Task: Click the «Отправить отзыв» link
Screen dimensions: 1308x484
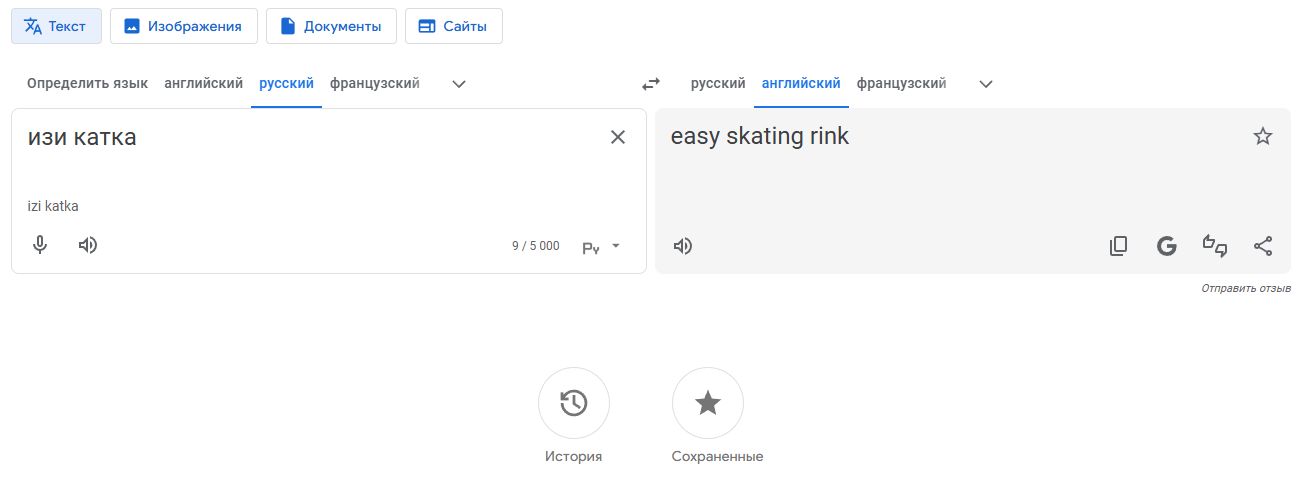Action: point(1246,288)
